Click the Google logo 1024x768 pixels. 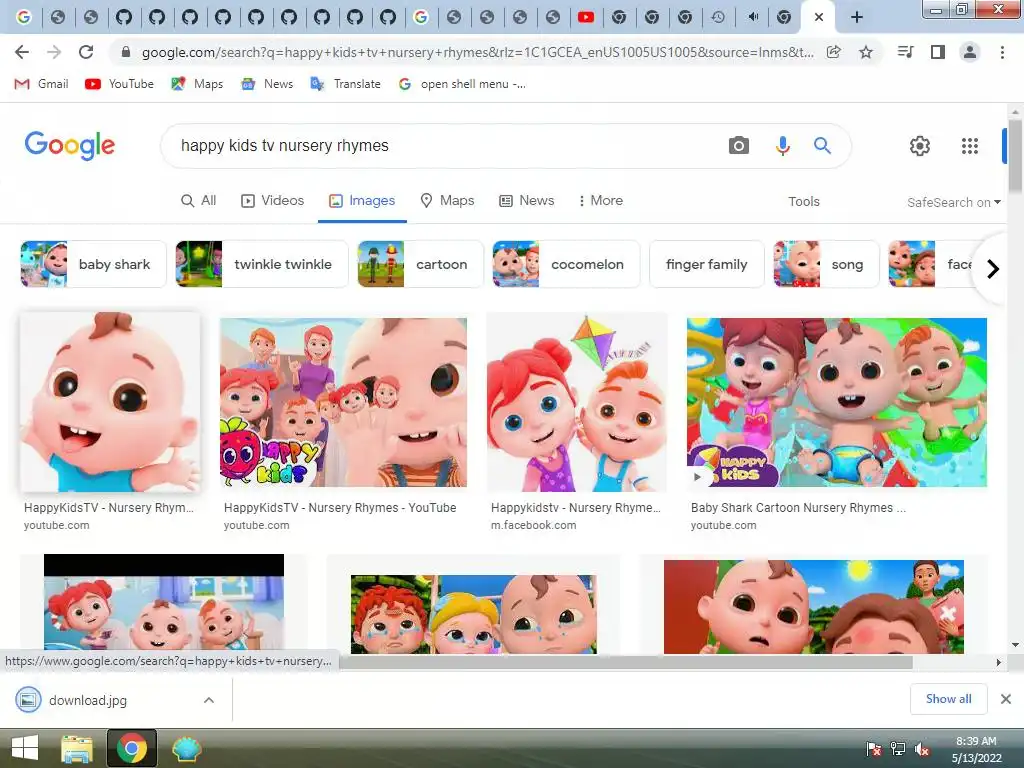tap(70, 145)
